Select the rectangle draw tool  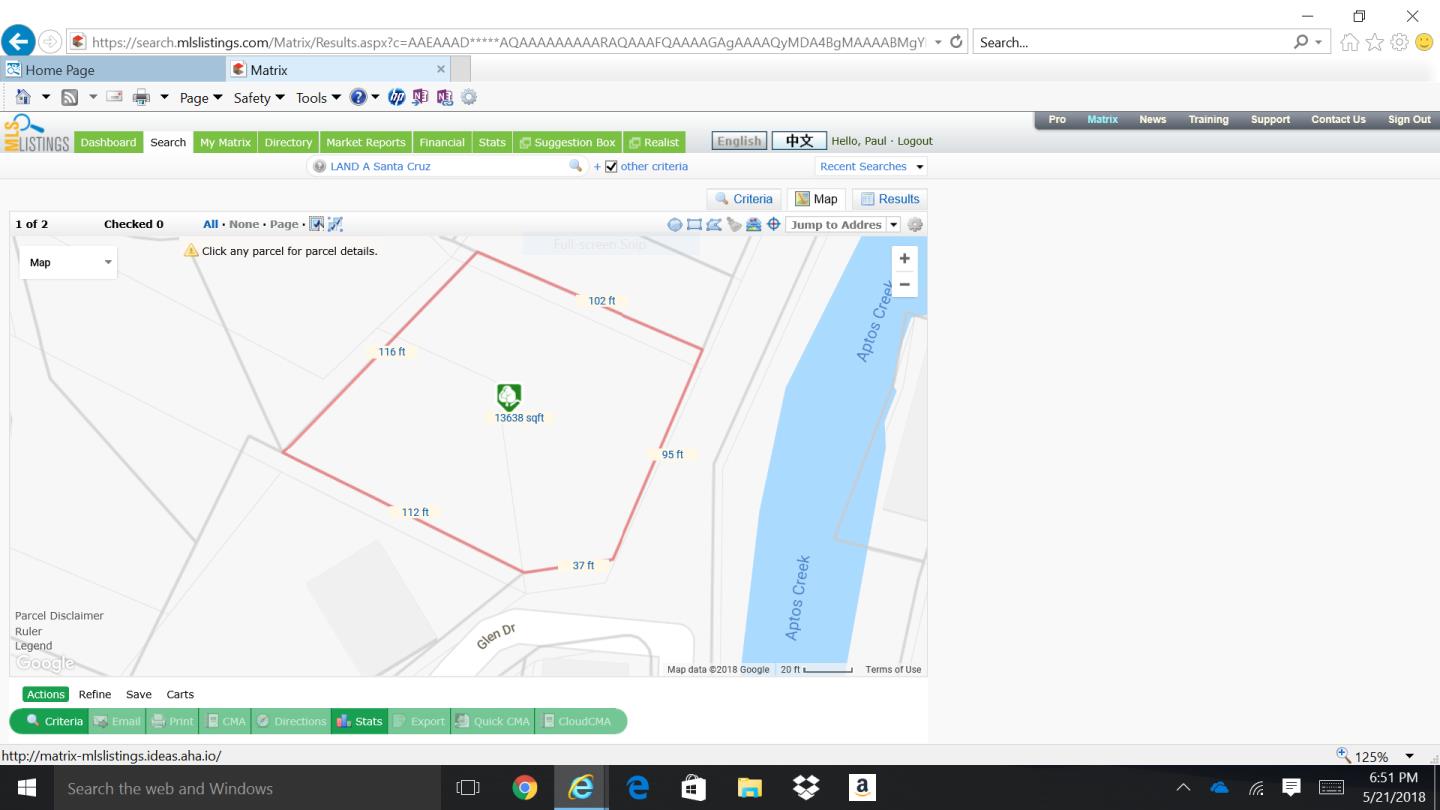coord(694,225)
